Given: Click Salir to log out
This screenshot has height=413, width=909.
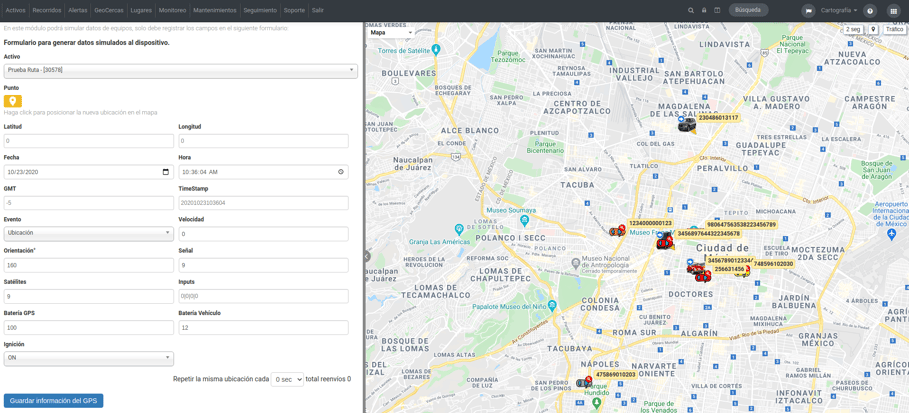Looking at the screenshot, I should point(318,10).
